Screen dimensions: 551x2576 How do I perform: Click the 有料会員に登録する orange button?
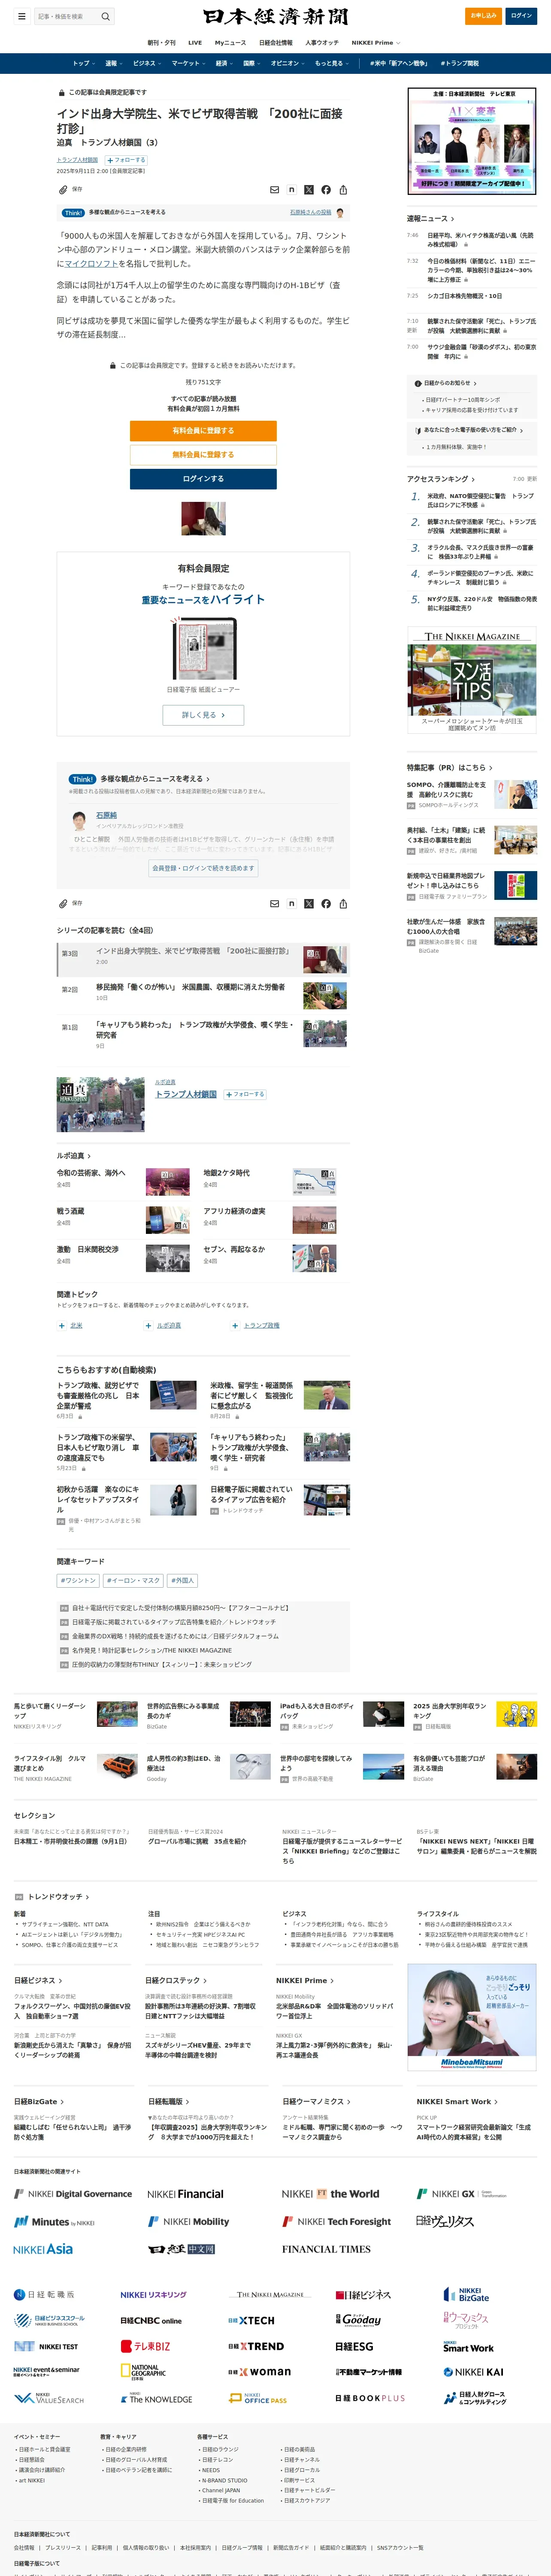point(203,431)
